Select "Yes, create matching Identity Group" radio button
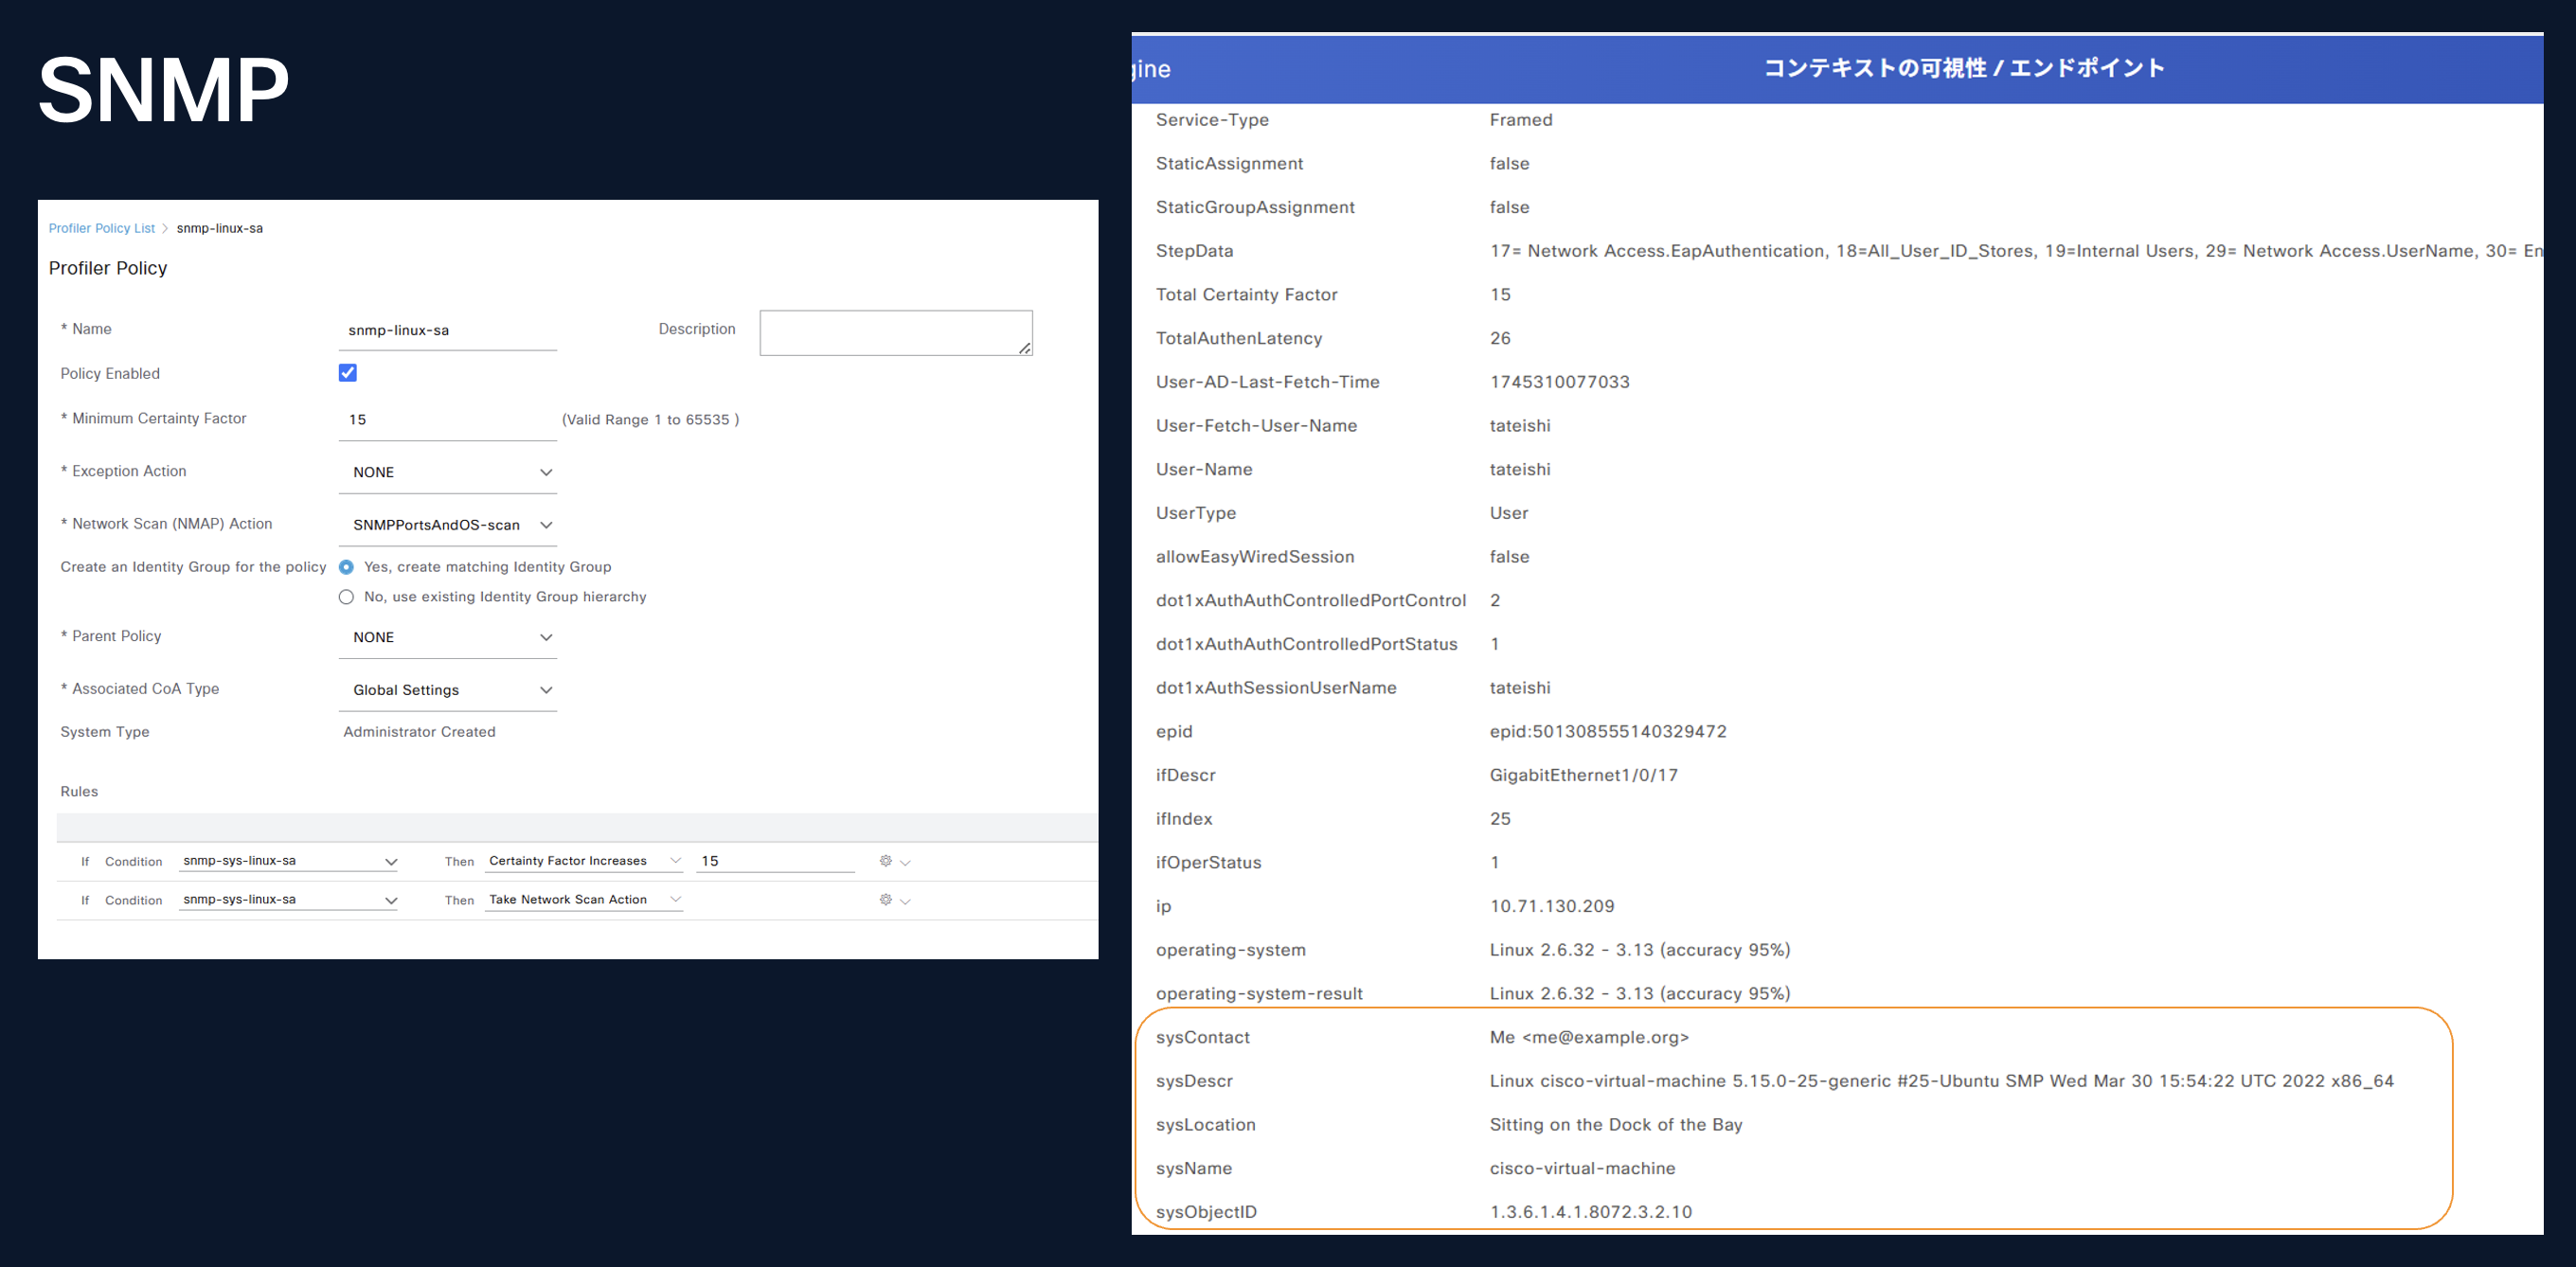This screenshot has height=1267, width=2576. pos(346,566)
